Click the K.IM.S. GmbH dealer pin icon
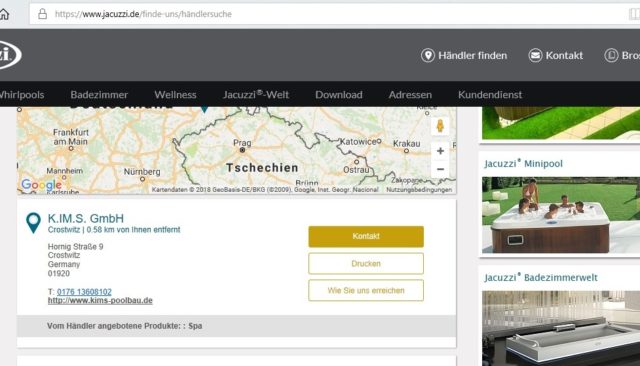Screen dimensions: 640x366 33,223
